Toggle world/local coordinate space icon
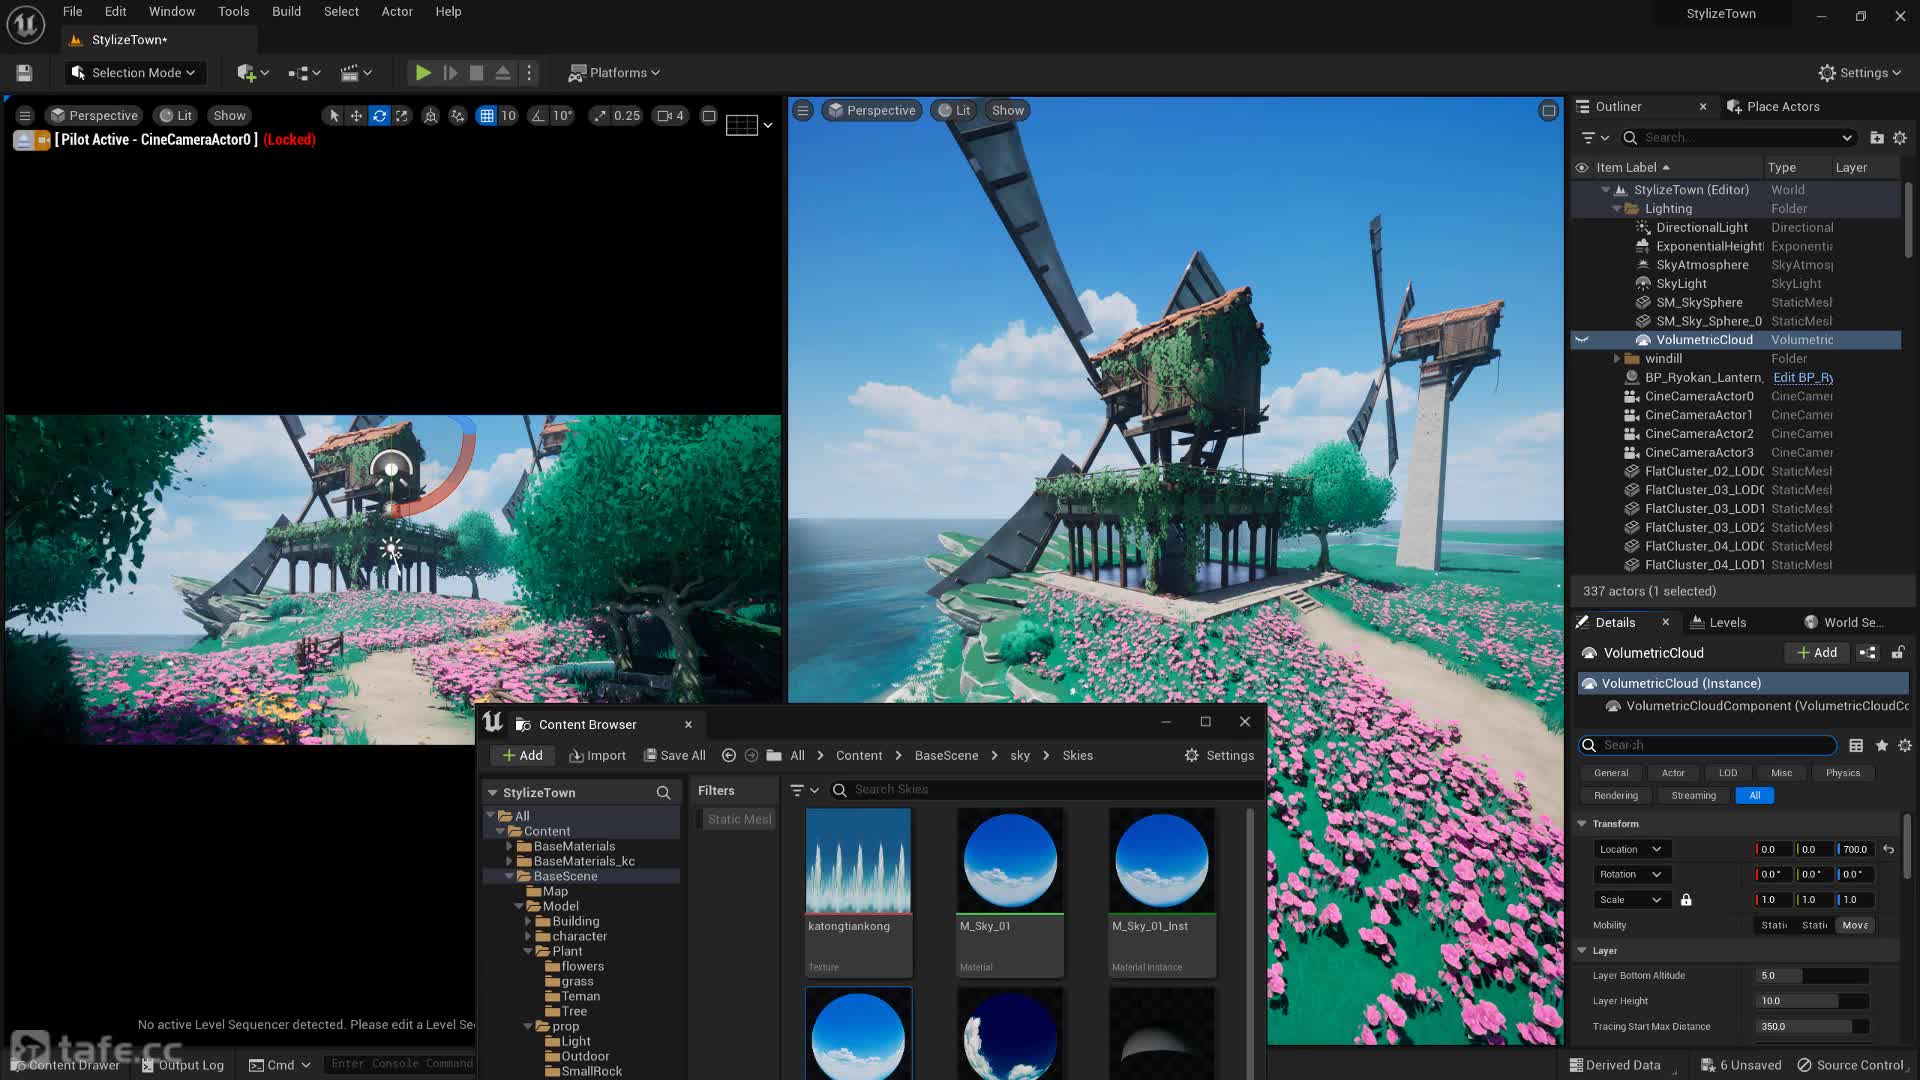Image resolution: width=1920 pixels, height=1080 pixels. coord(431,116)
